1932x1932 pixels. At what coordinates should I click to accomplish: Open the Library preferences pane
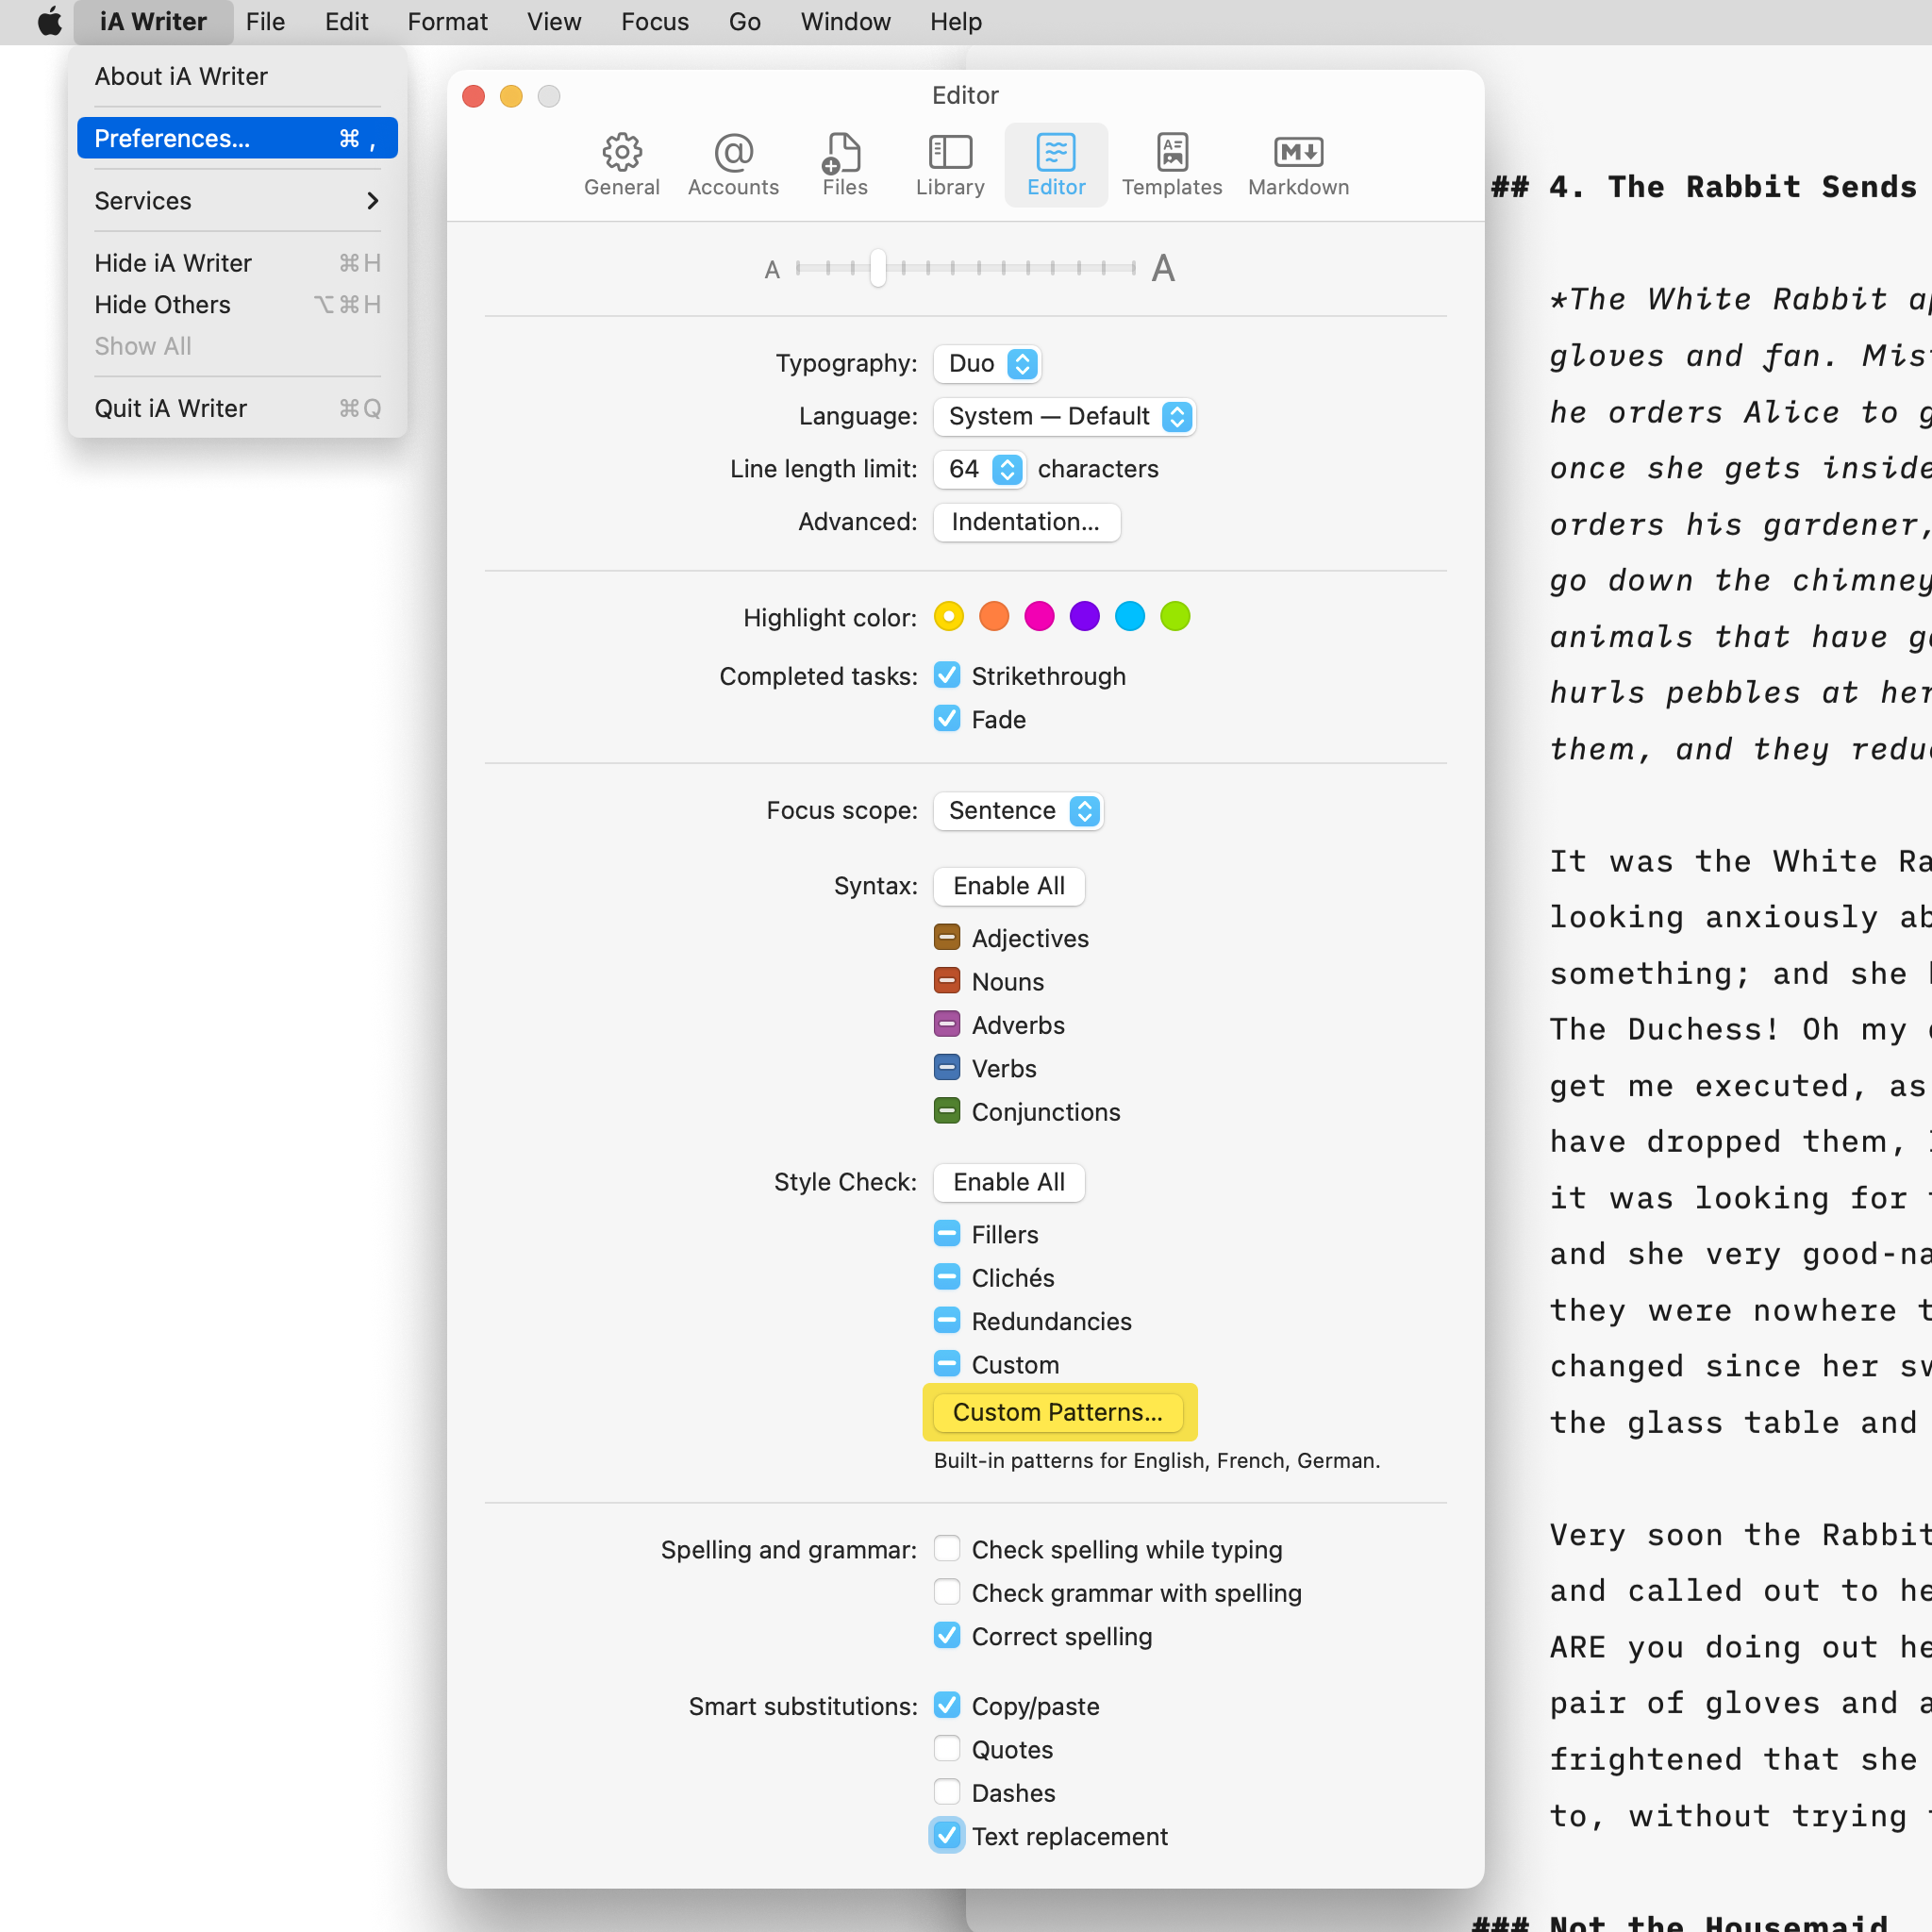pyautogui.click(x=949, y=165)
